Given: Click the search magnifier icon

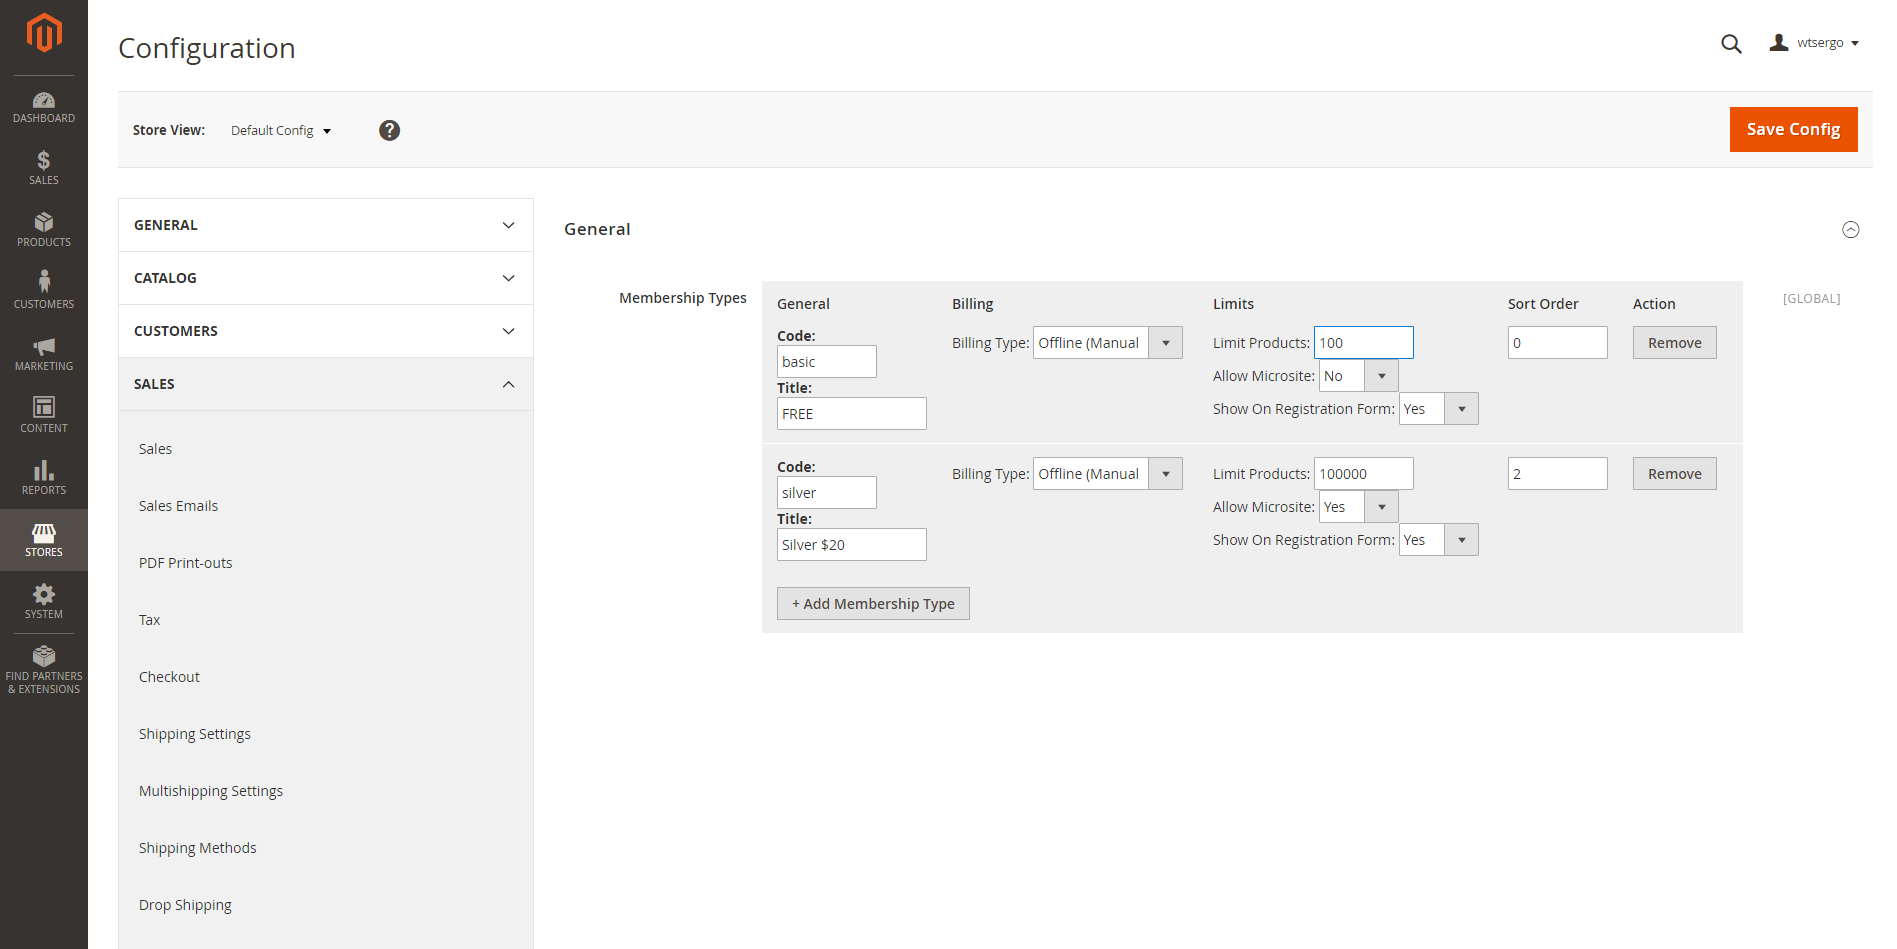Looking at the screenshot, I should coord(1731,44).
